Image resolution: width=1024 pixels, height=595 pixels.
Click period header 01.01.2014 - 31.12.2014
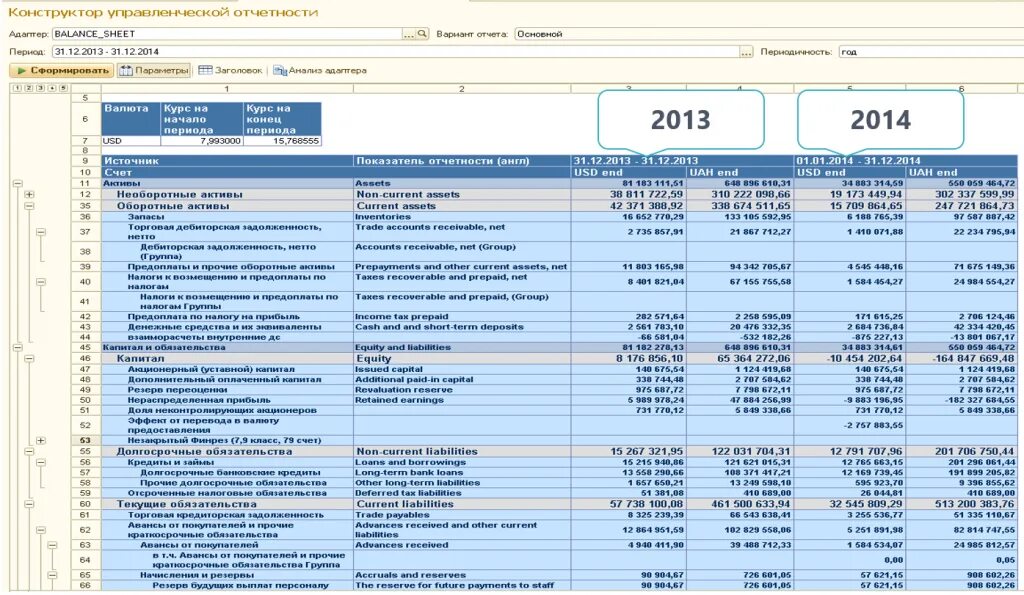click(905, 161)
